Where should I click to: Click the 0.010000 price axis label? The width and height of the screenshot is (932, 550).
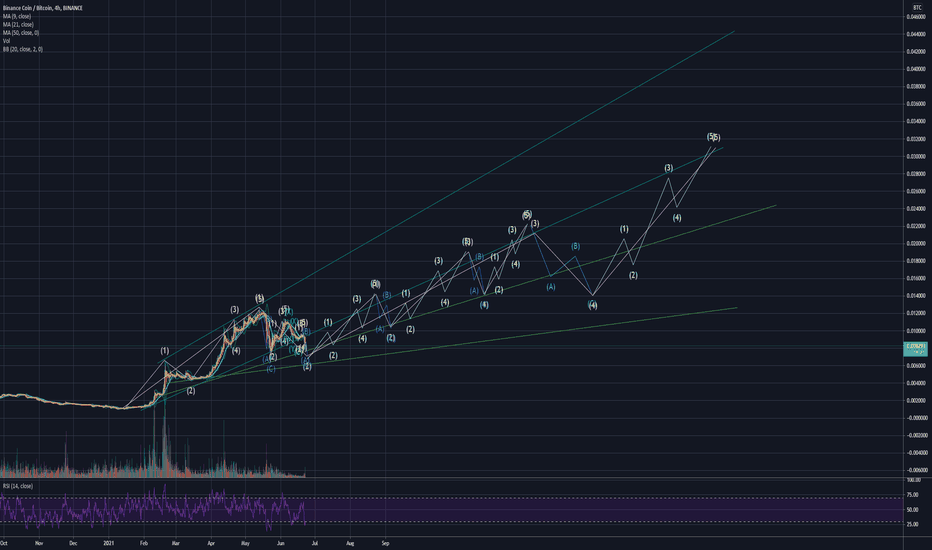[916, 331]
